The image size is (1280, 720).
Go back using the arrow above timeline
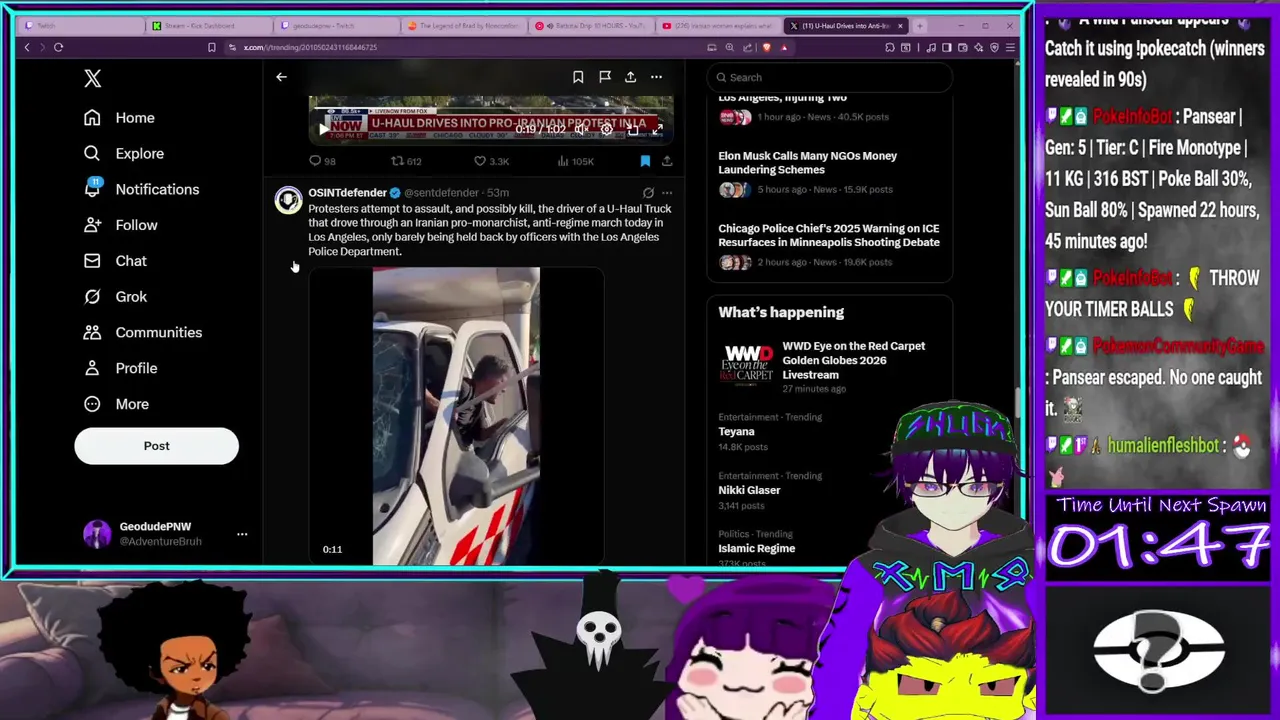(x=281, y=77)
